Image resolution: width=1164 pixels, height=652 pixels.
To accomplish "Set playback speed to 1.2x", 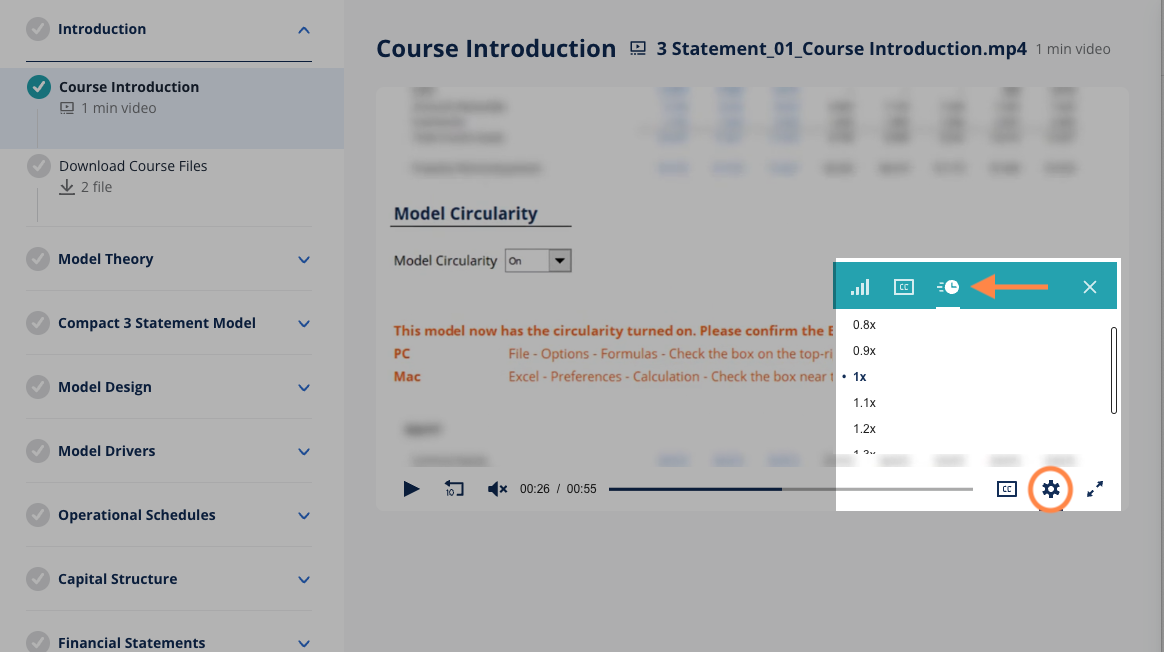I will [864, 428].
